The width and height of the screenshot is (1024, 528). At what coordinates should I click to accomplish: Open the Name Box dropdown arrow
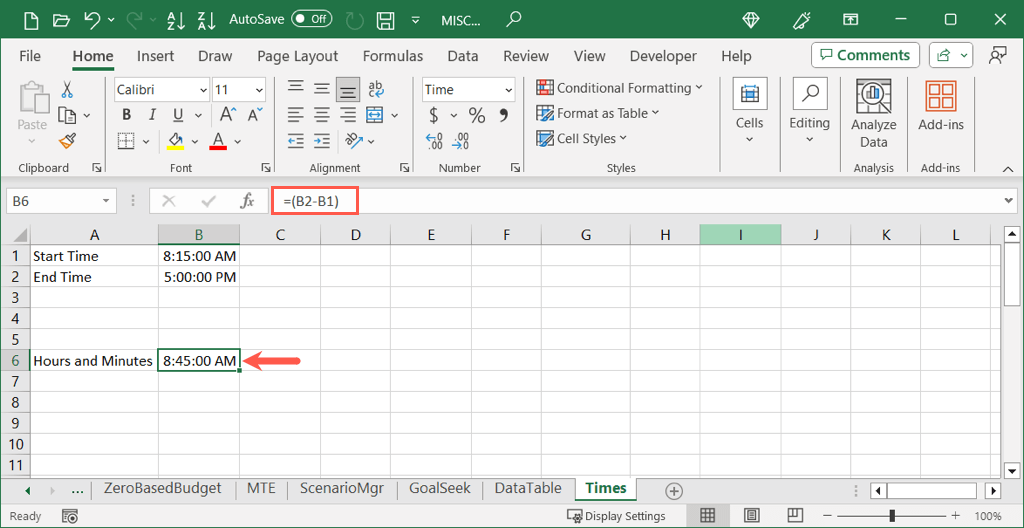point(106,202)
